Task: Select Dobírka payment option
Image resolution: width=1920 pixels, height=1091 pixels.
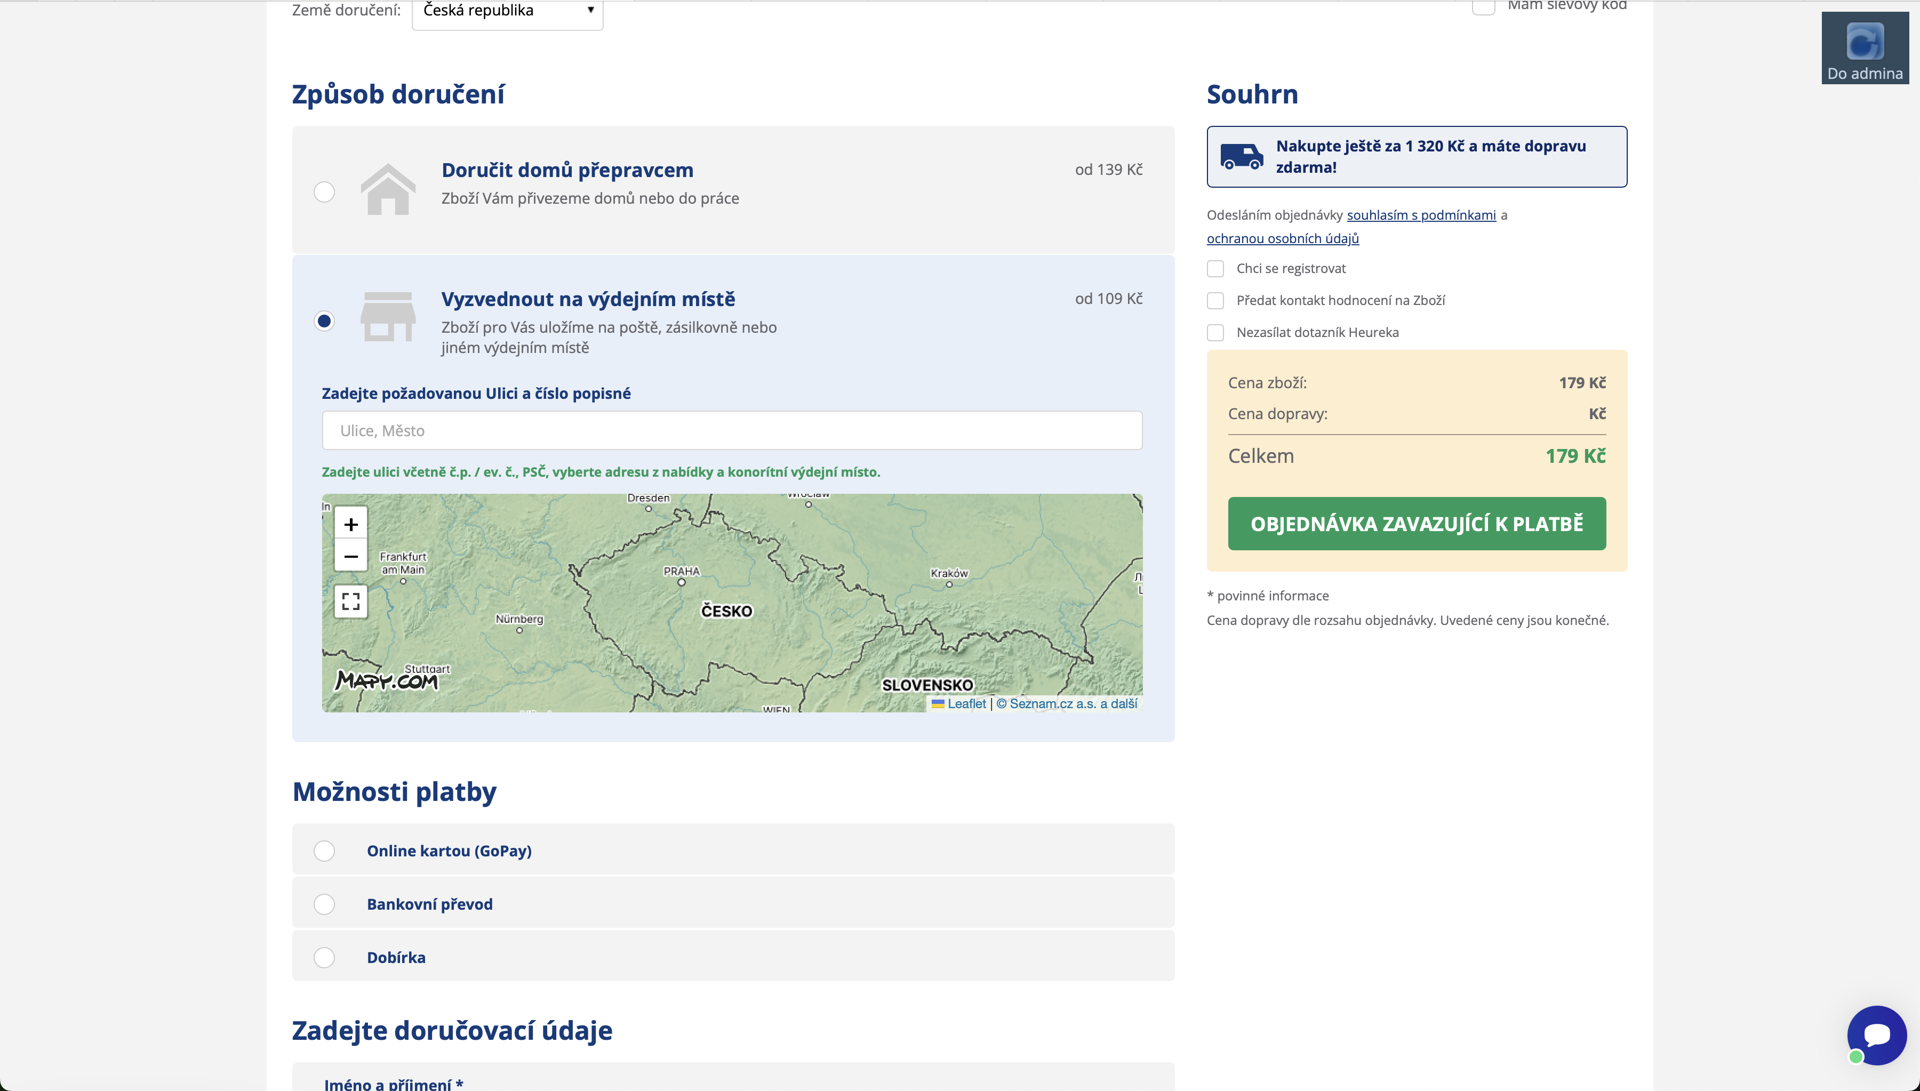Action: tap(324, 958)
